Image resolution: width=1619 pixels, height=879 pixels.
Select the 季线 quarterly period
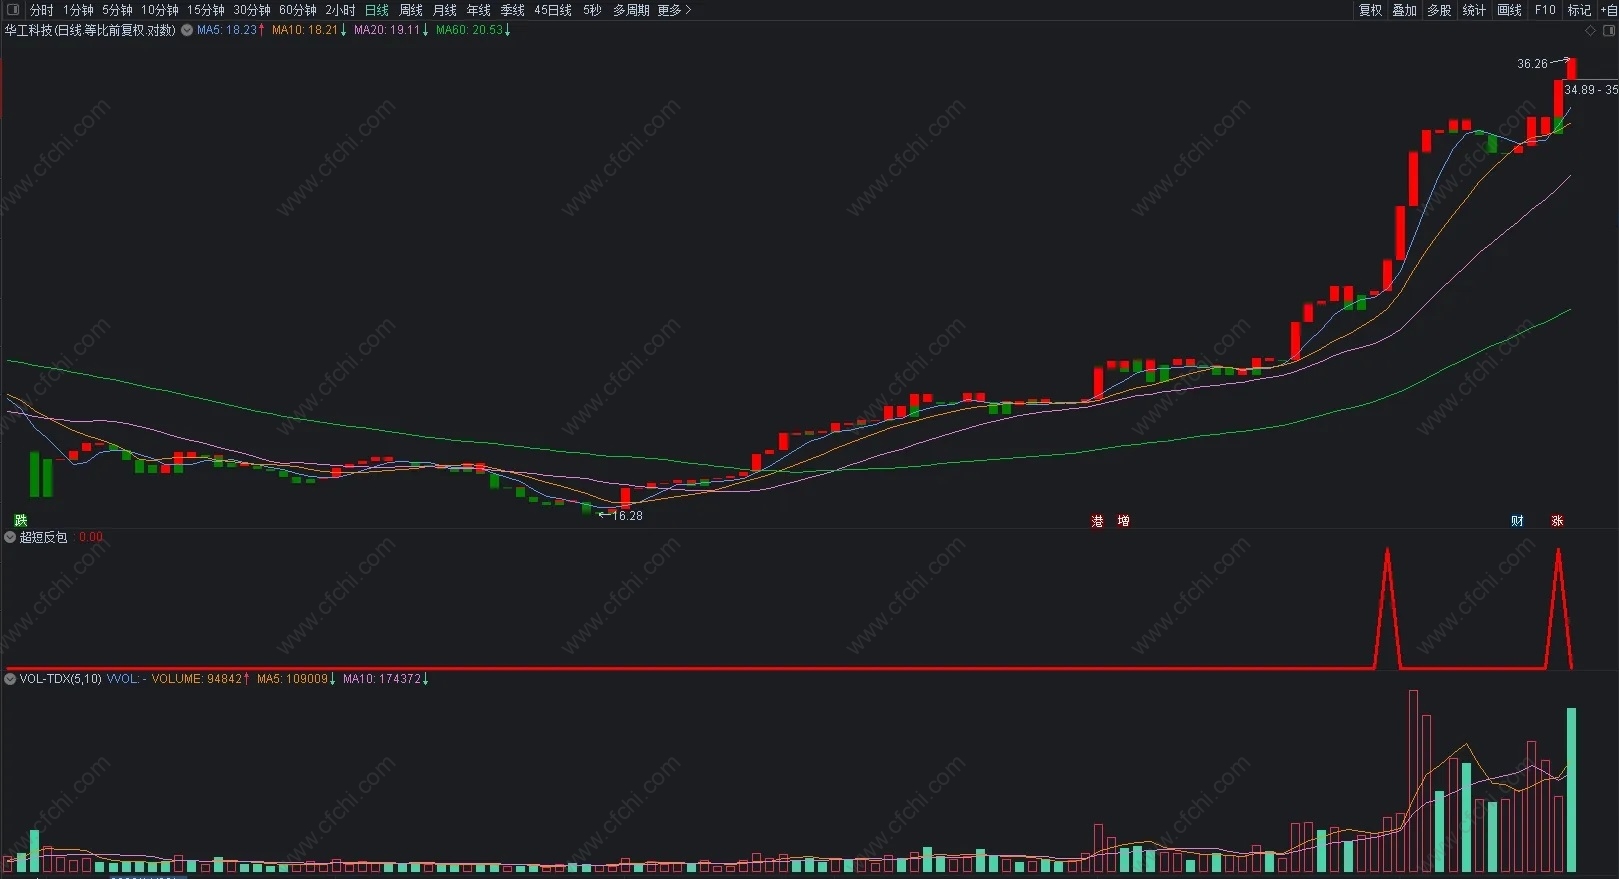(512, 10)
